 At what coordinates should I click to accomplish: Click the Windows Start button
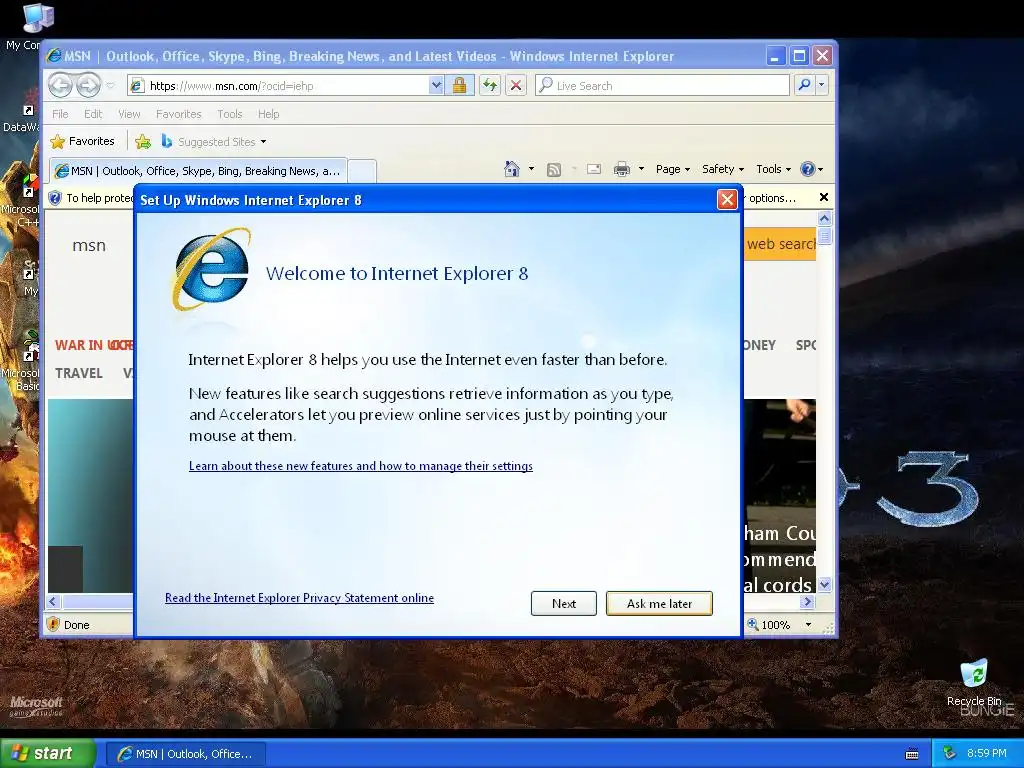click(x=48, y=754)
